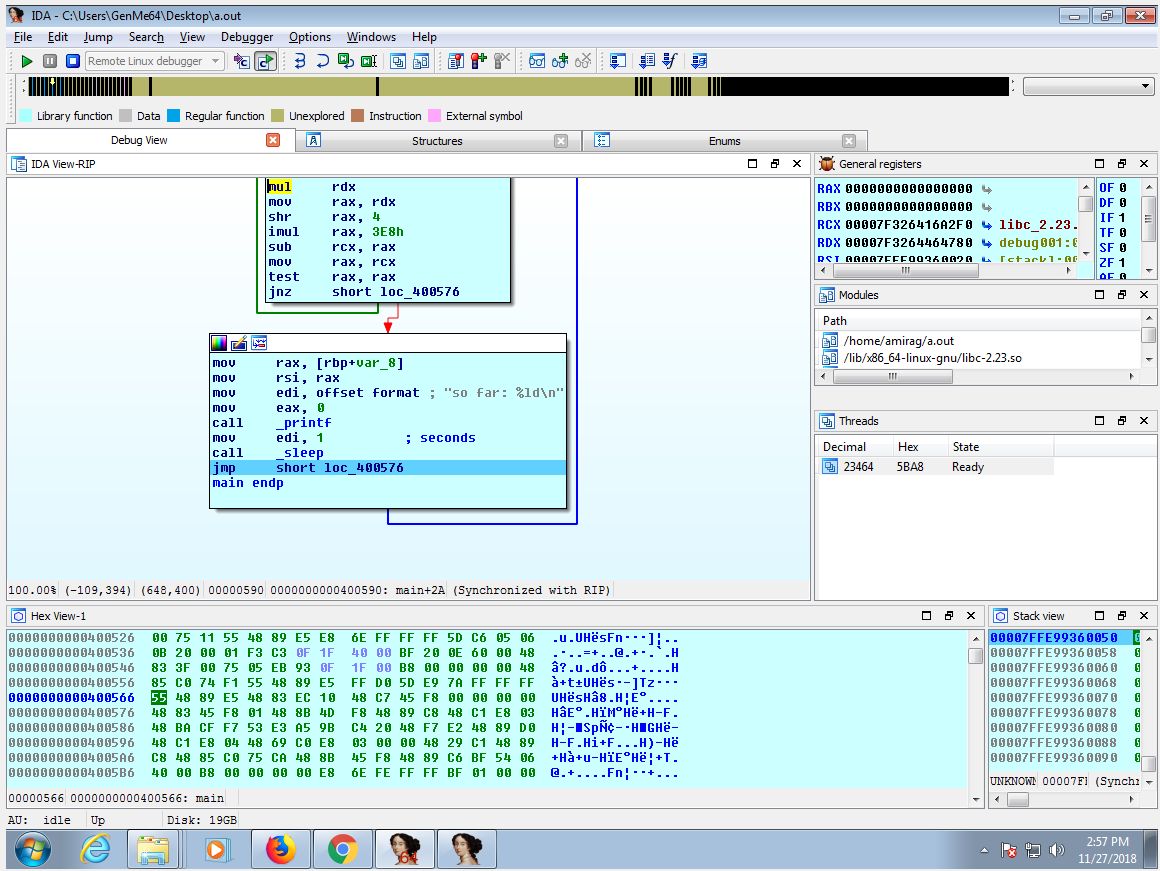Toggle the IF flag value
1160x871 pixels.
[1122, 218]
